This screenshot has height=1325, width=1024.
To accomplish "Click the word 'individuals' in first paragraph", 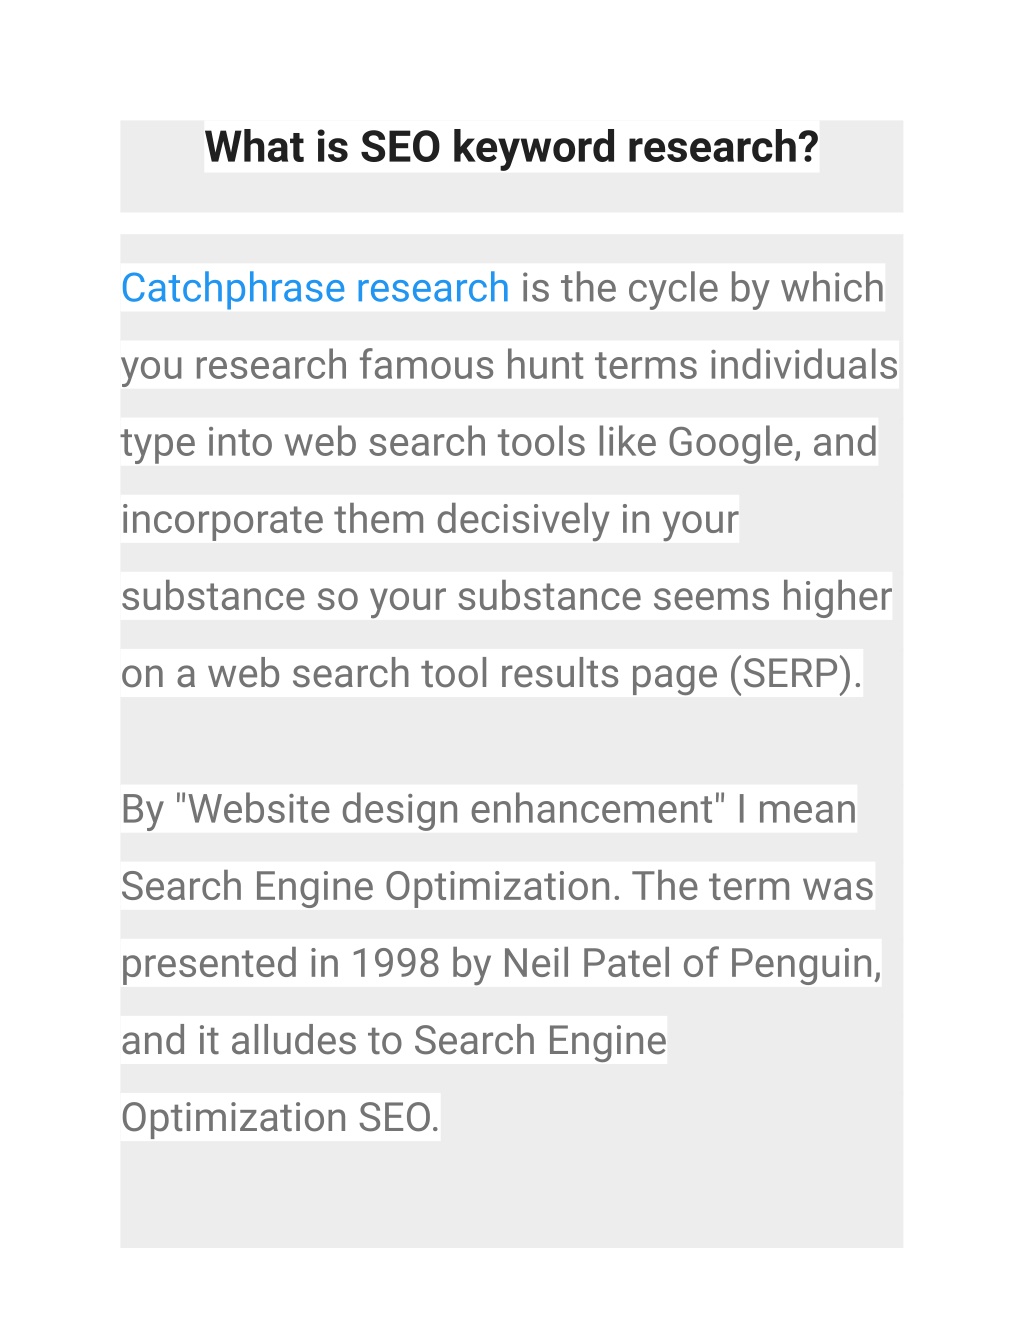I will tap(804, 365).
